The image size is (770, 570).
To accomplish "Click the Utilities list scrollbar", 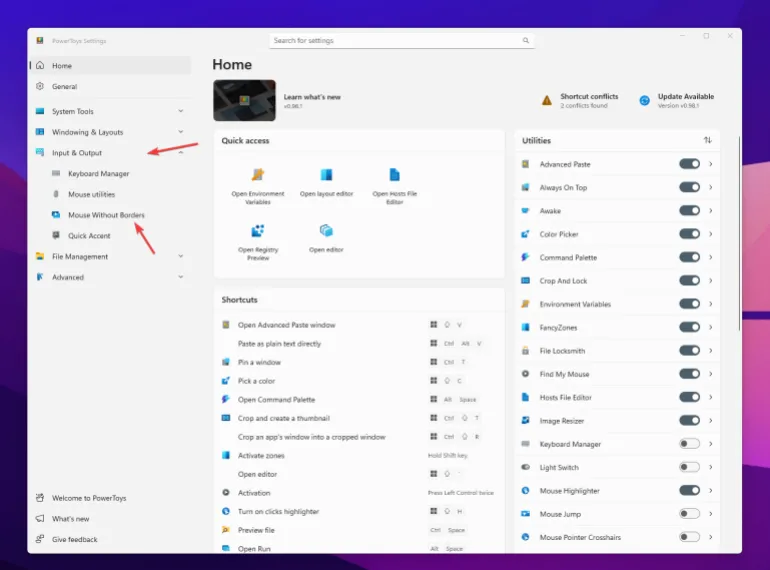I will 739,230.
